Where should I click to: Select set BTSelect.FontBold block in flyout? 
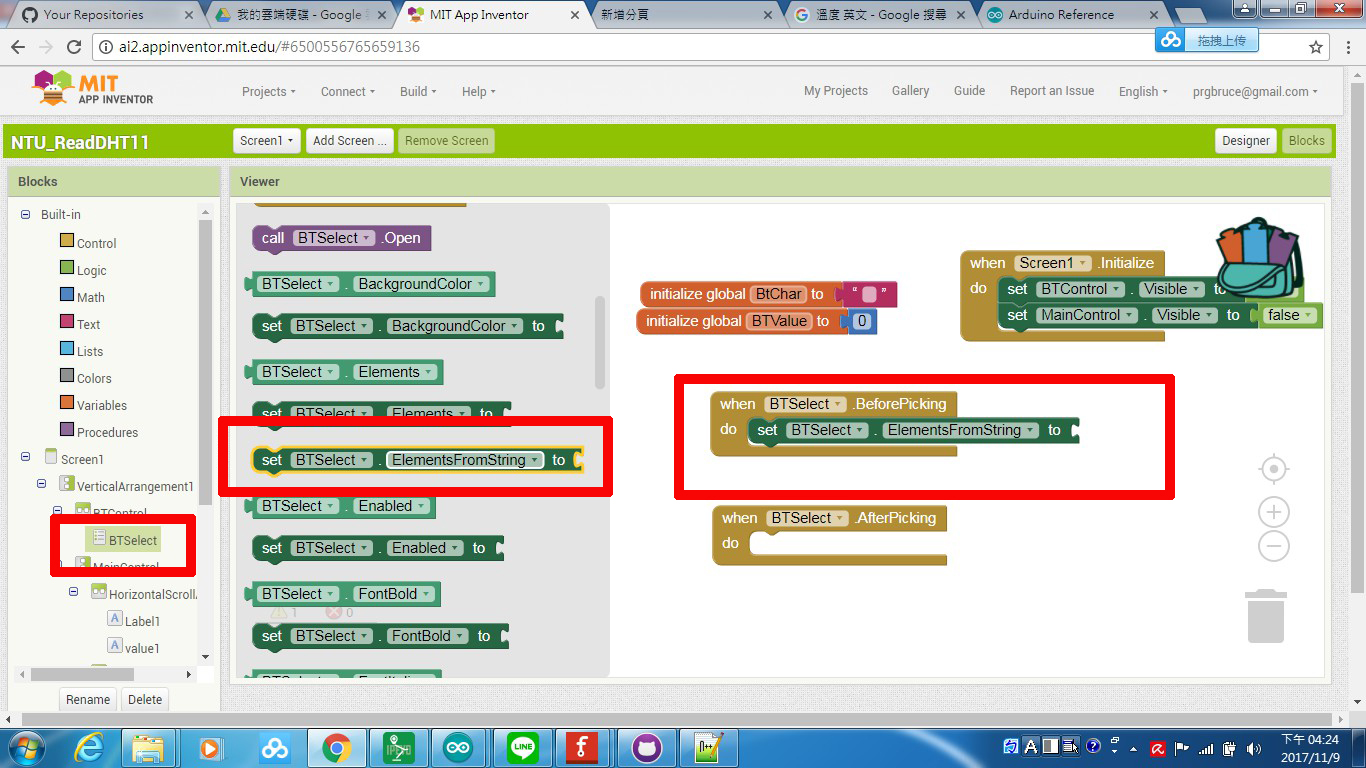[x=380, y=636]
